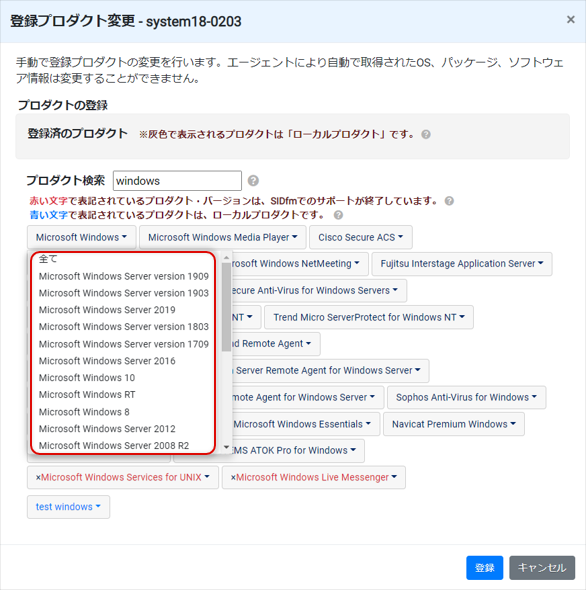Select Microsoft Windows Server version 1903
This screenshot has height=590, width=586.
tap(123, 293)
